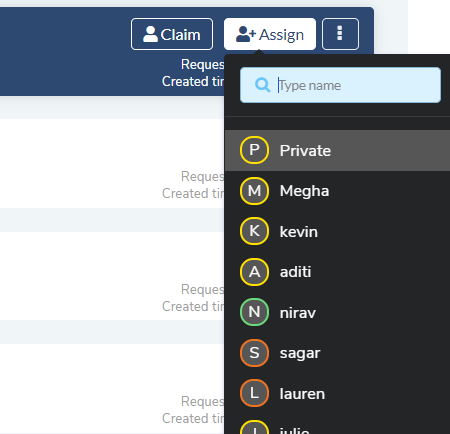Click the green N avatar for nirav

[254, 312]
